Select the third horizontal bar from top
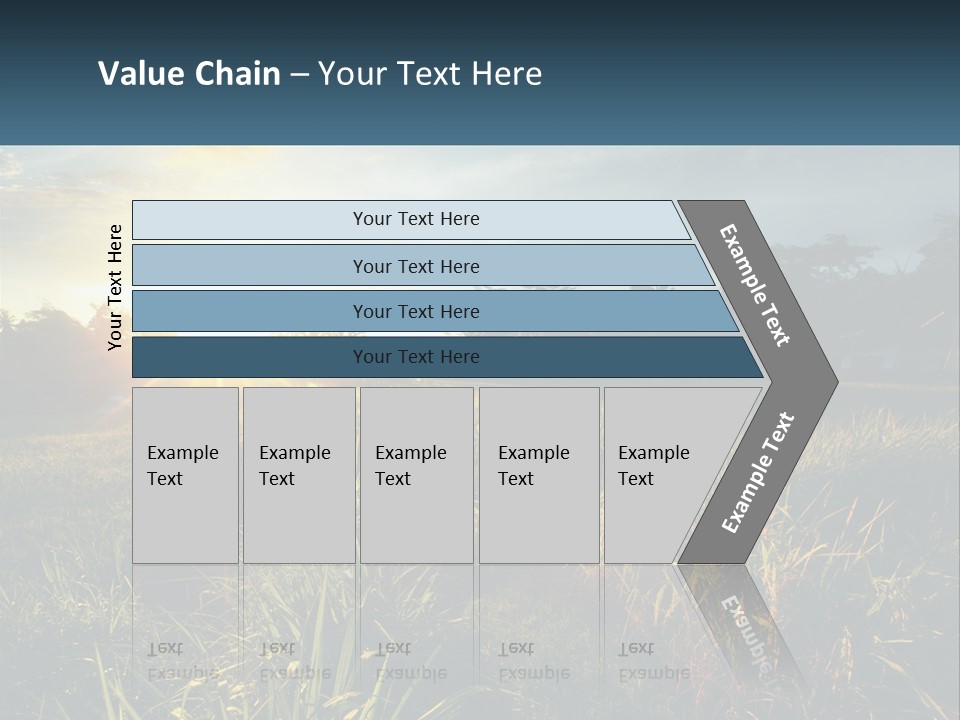The image size is (960, 720). pos(415,311)
